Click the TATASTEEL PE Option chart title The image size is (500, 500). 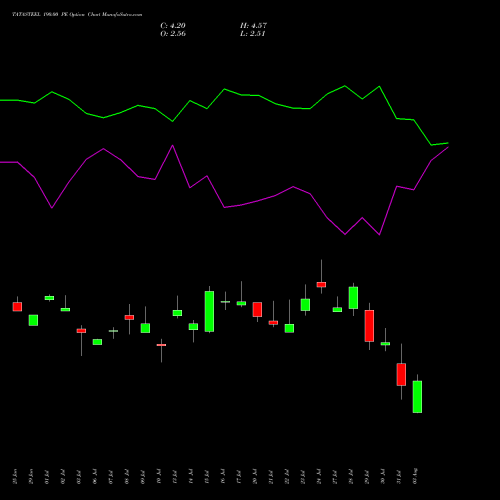tap(77, 15)
